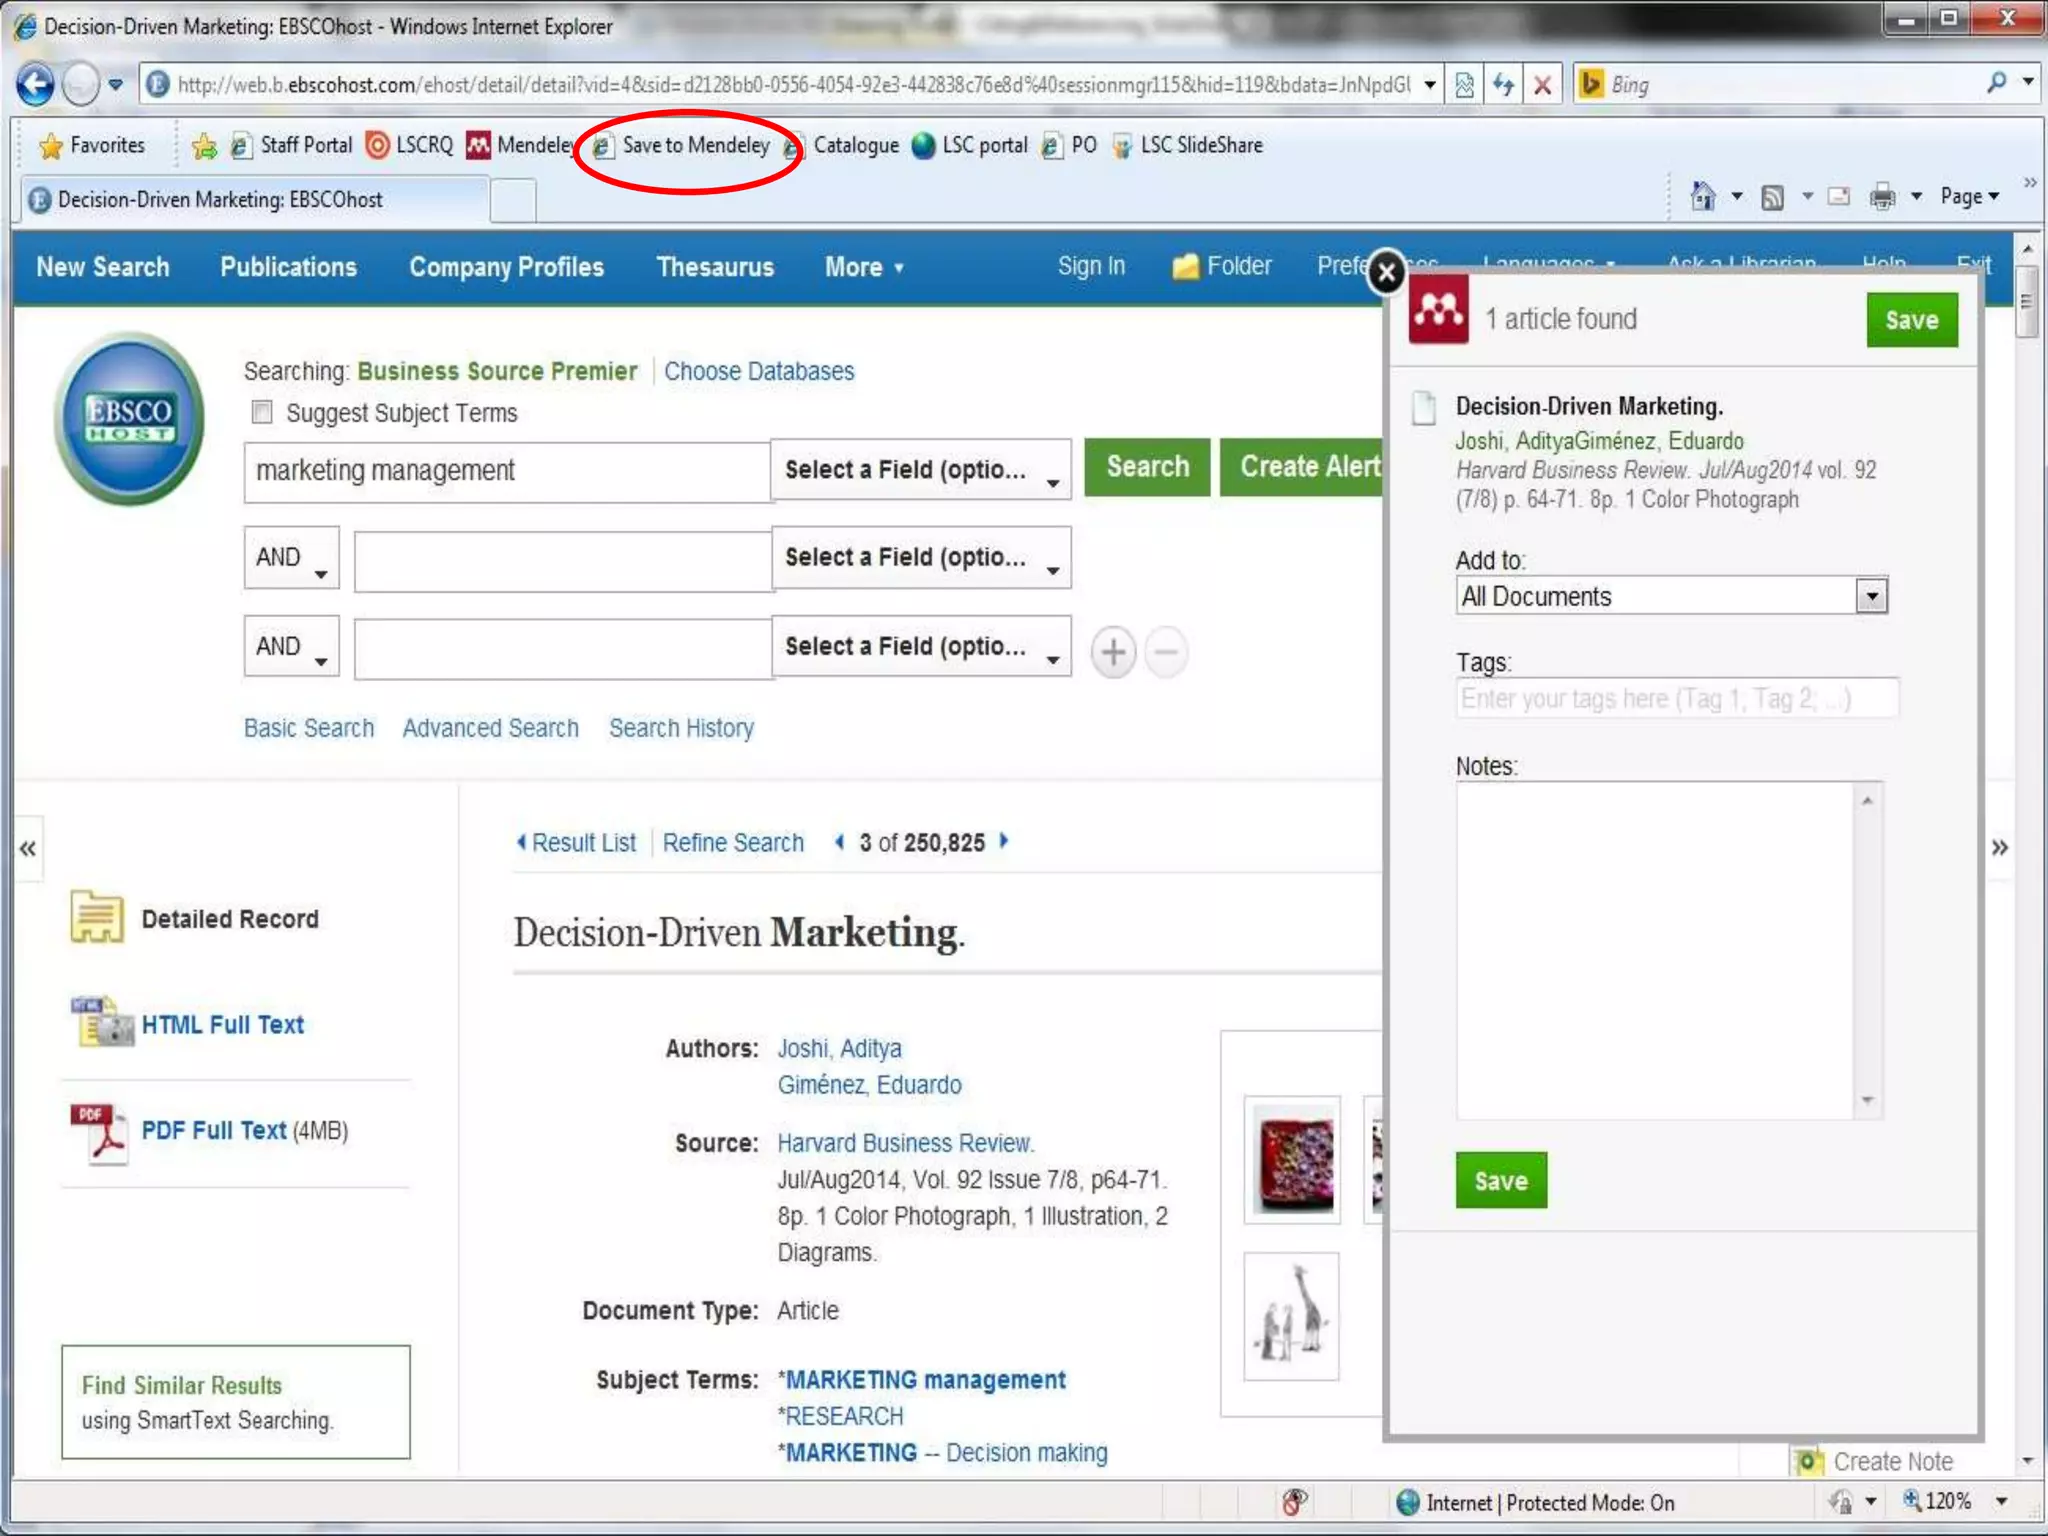
Task: Click browser back arrow button
Action: 36,84
